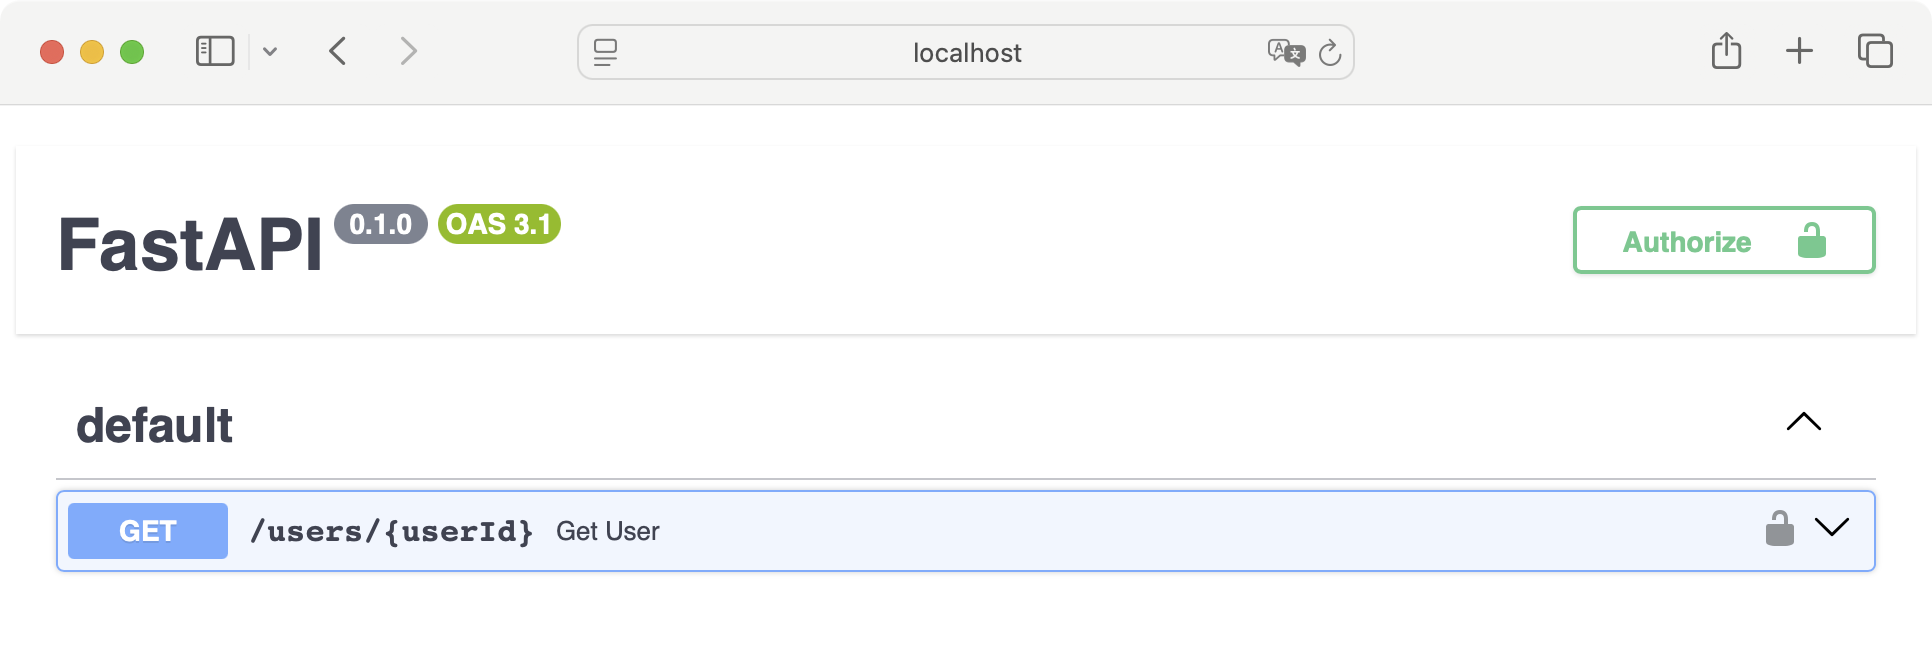This screenshot has width=1932, height=650.
Task: Open the page menu icon in address bar
Action: [605, 52]
